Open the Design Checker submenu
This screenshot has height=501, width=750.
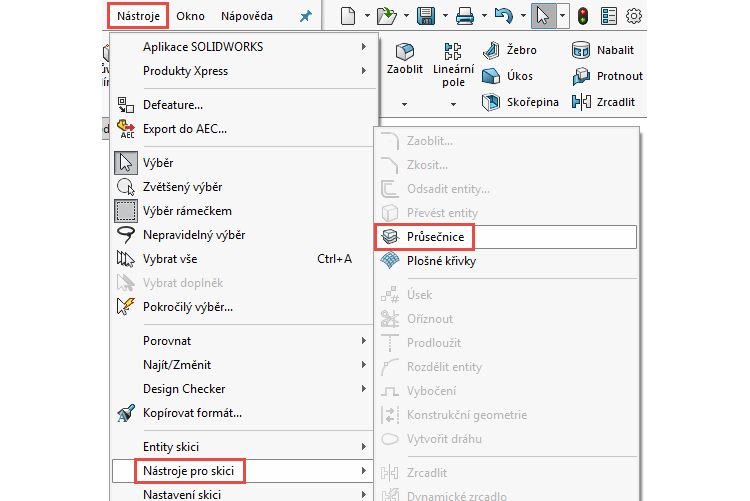click(243, 389)
